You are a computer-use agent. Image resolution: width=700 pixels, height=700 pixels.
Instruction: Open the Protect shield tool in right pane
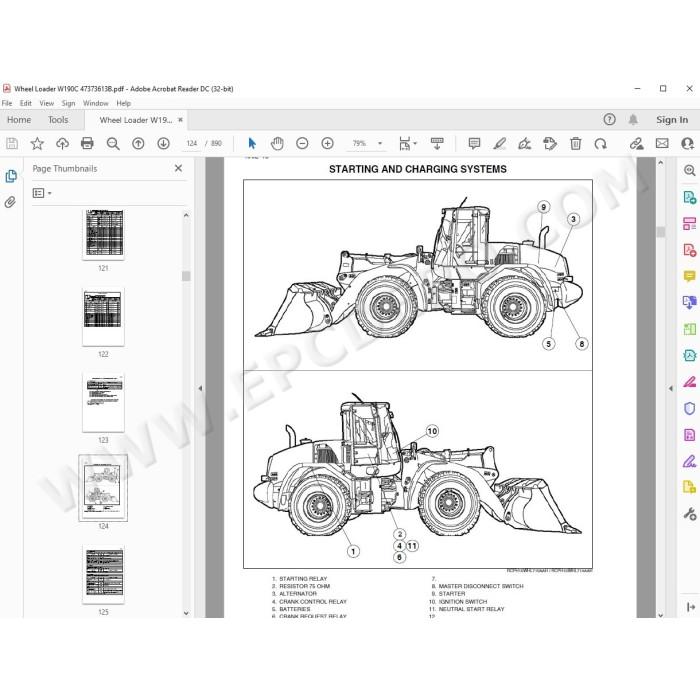click(690, 408)
